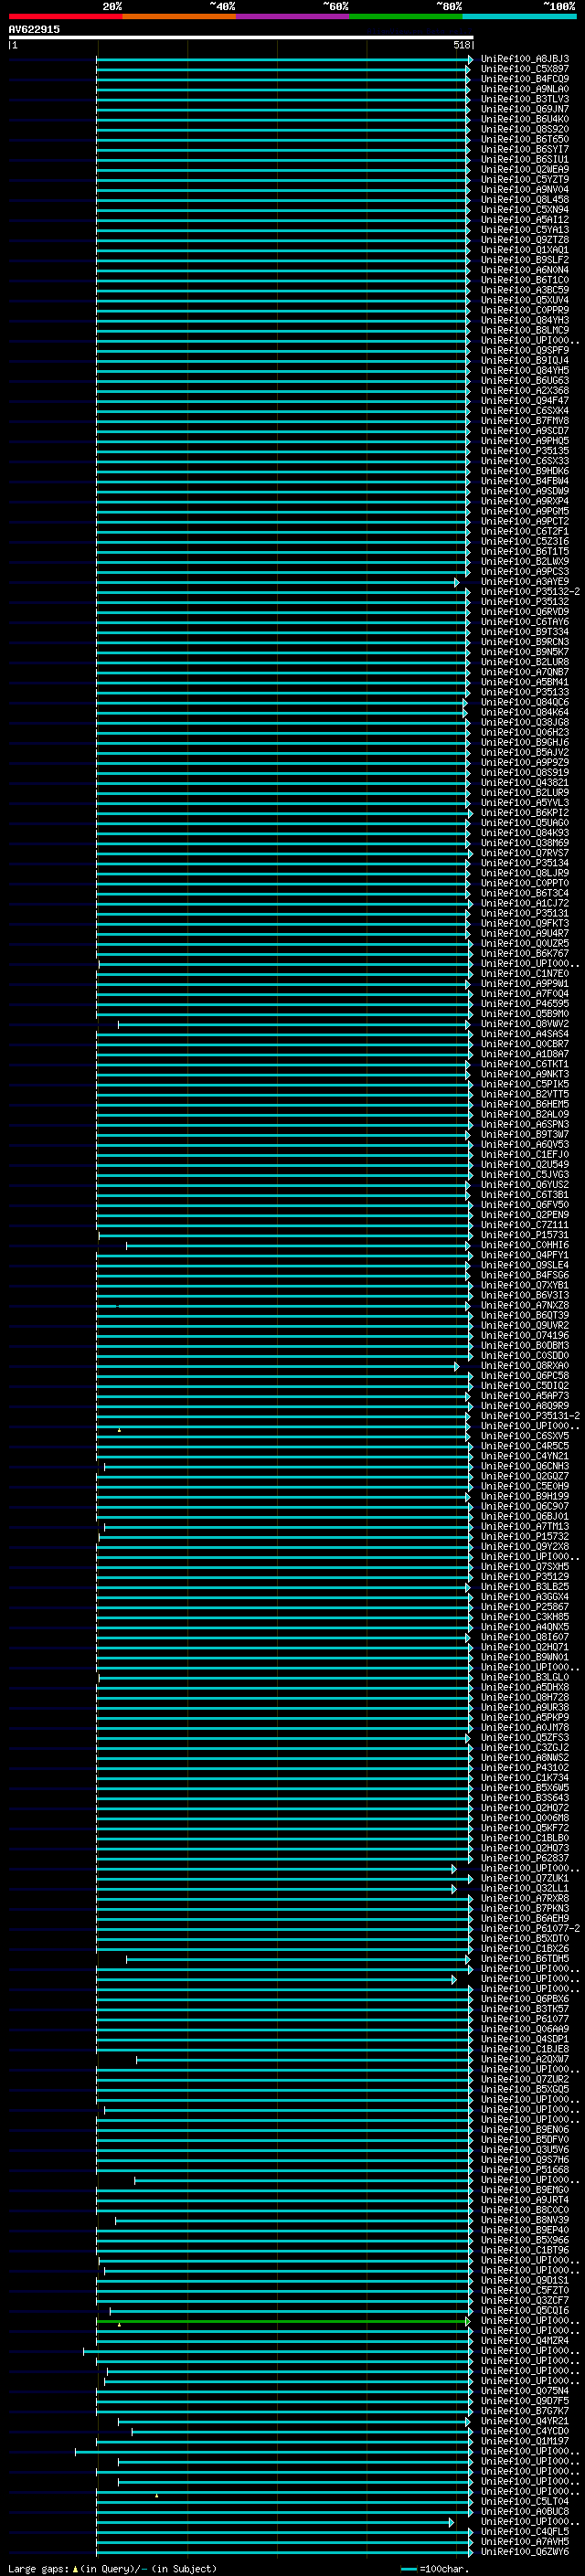Select the label UniRef100_Q7RVS7
585x2576 pixels.
525,853
